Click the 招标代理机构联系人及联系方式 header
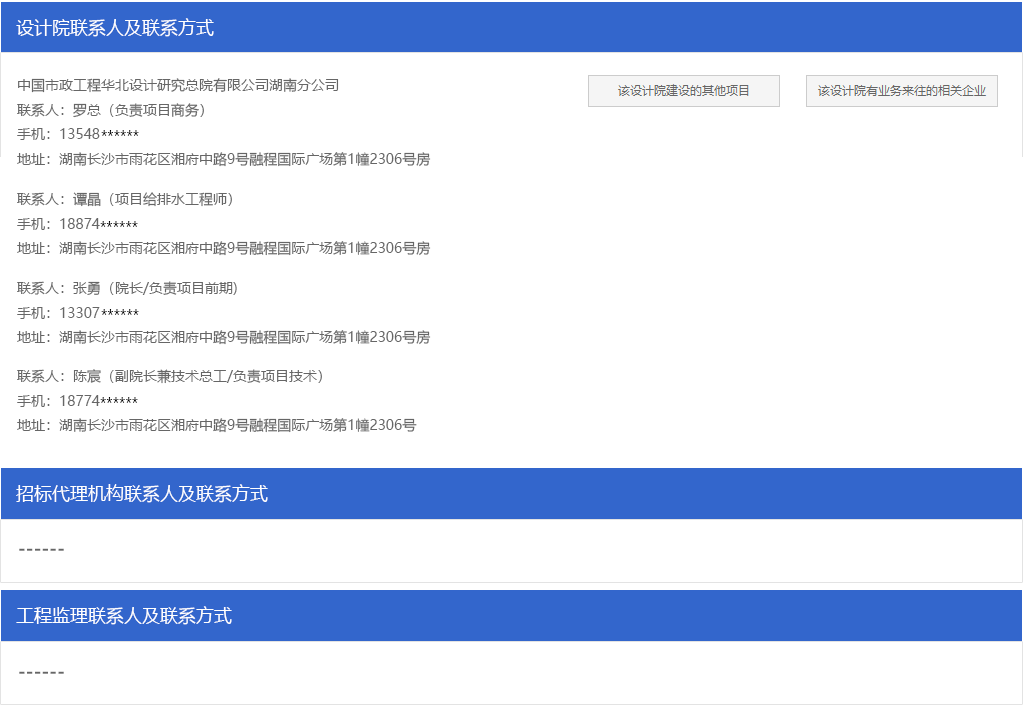 142,494
